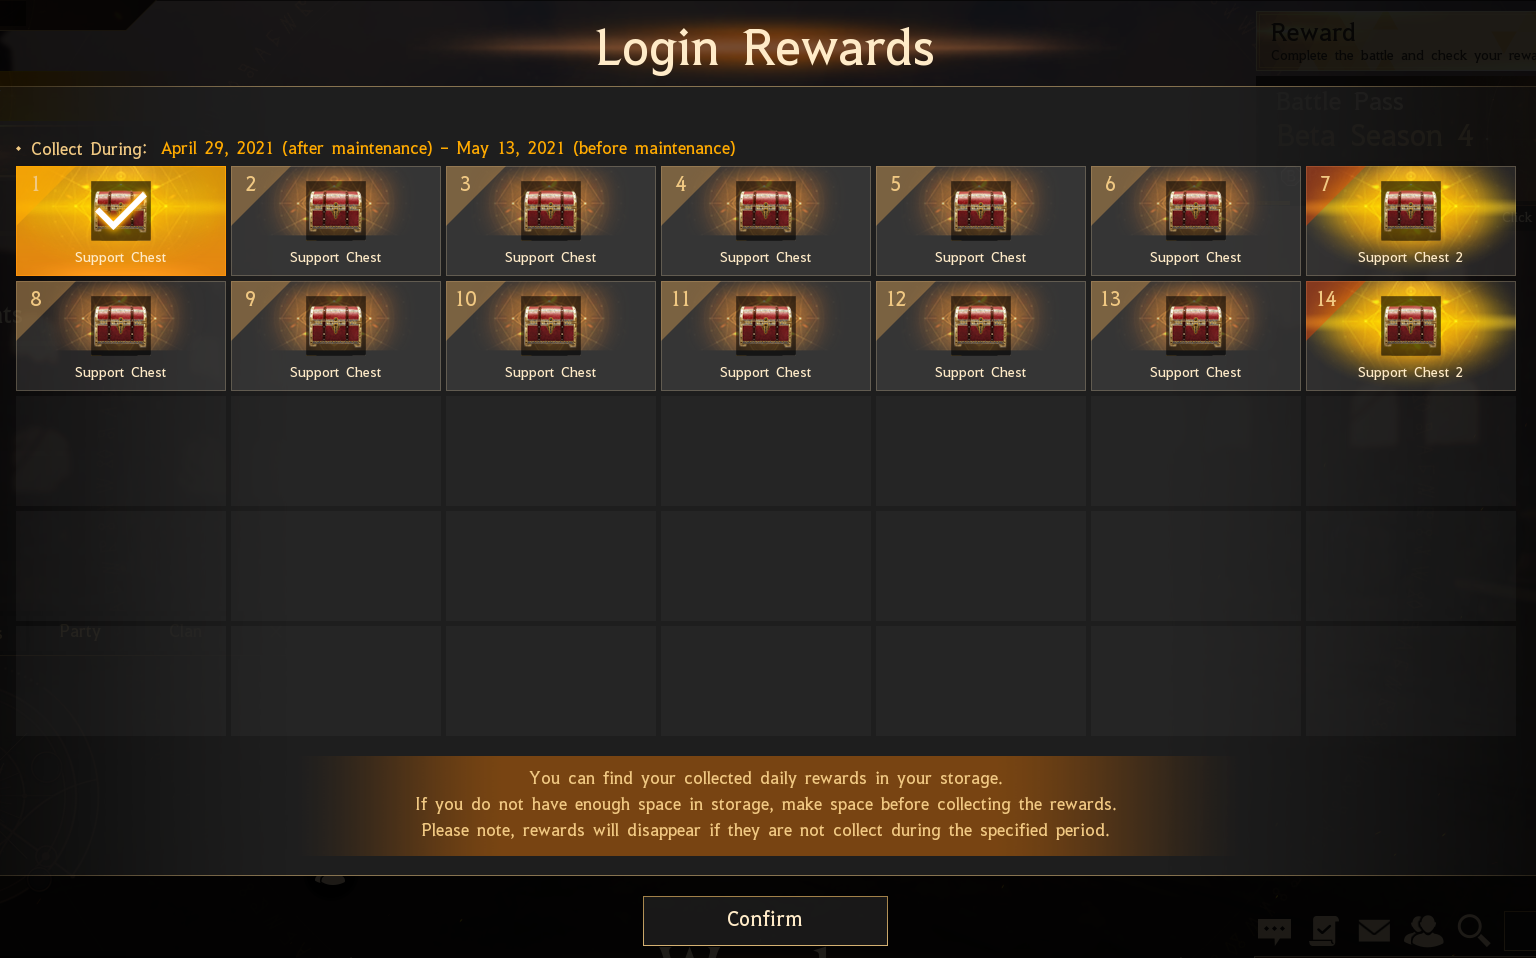Select the collected Day 1 Support Chest
1536x958 pixels.
click(121, 221)
